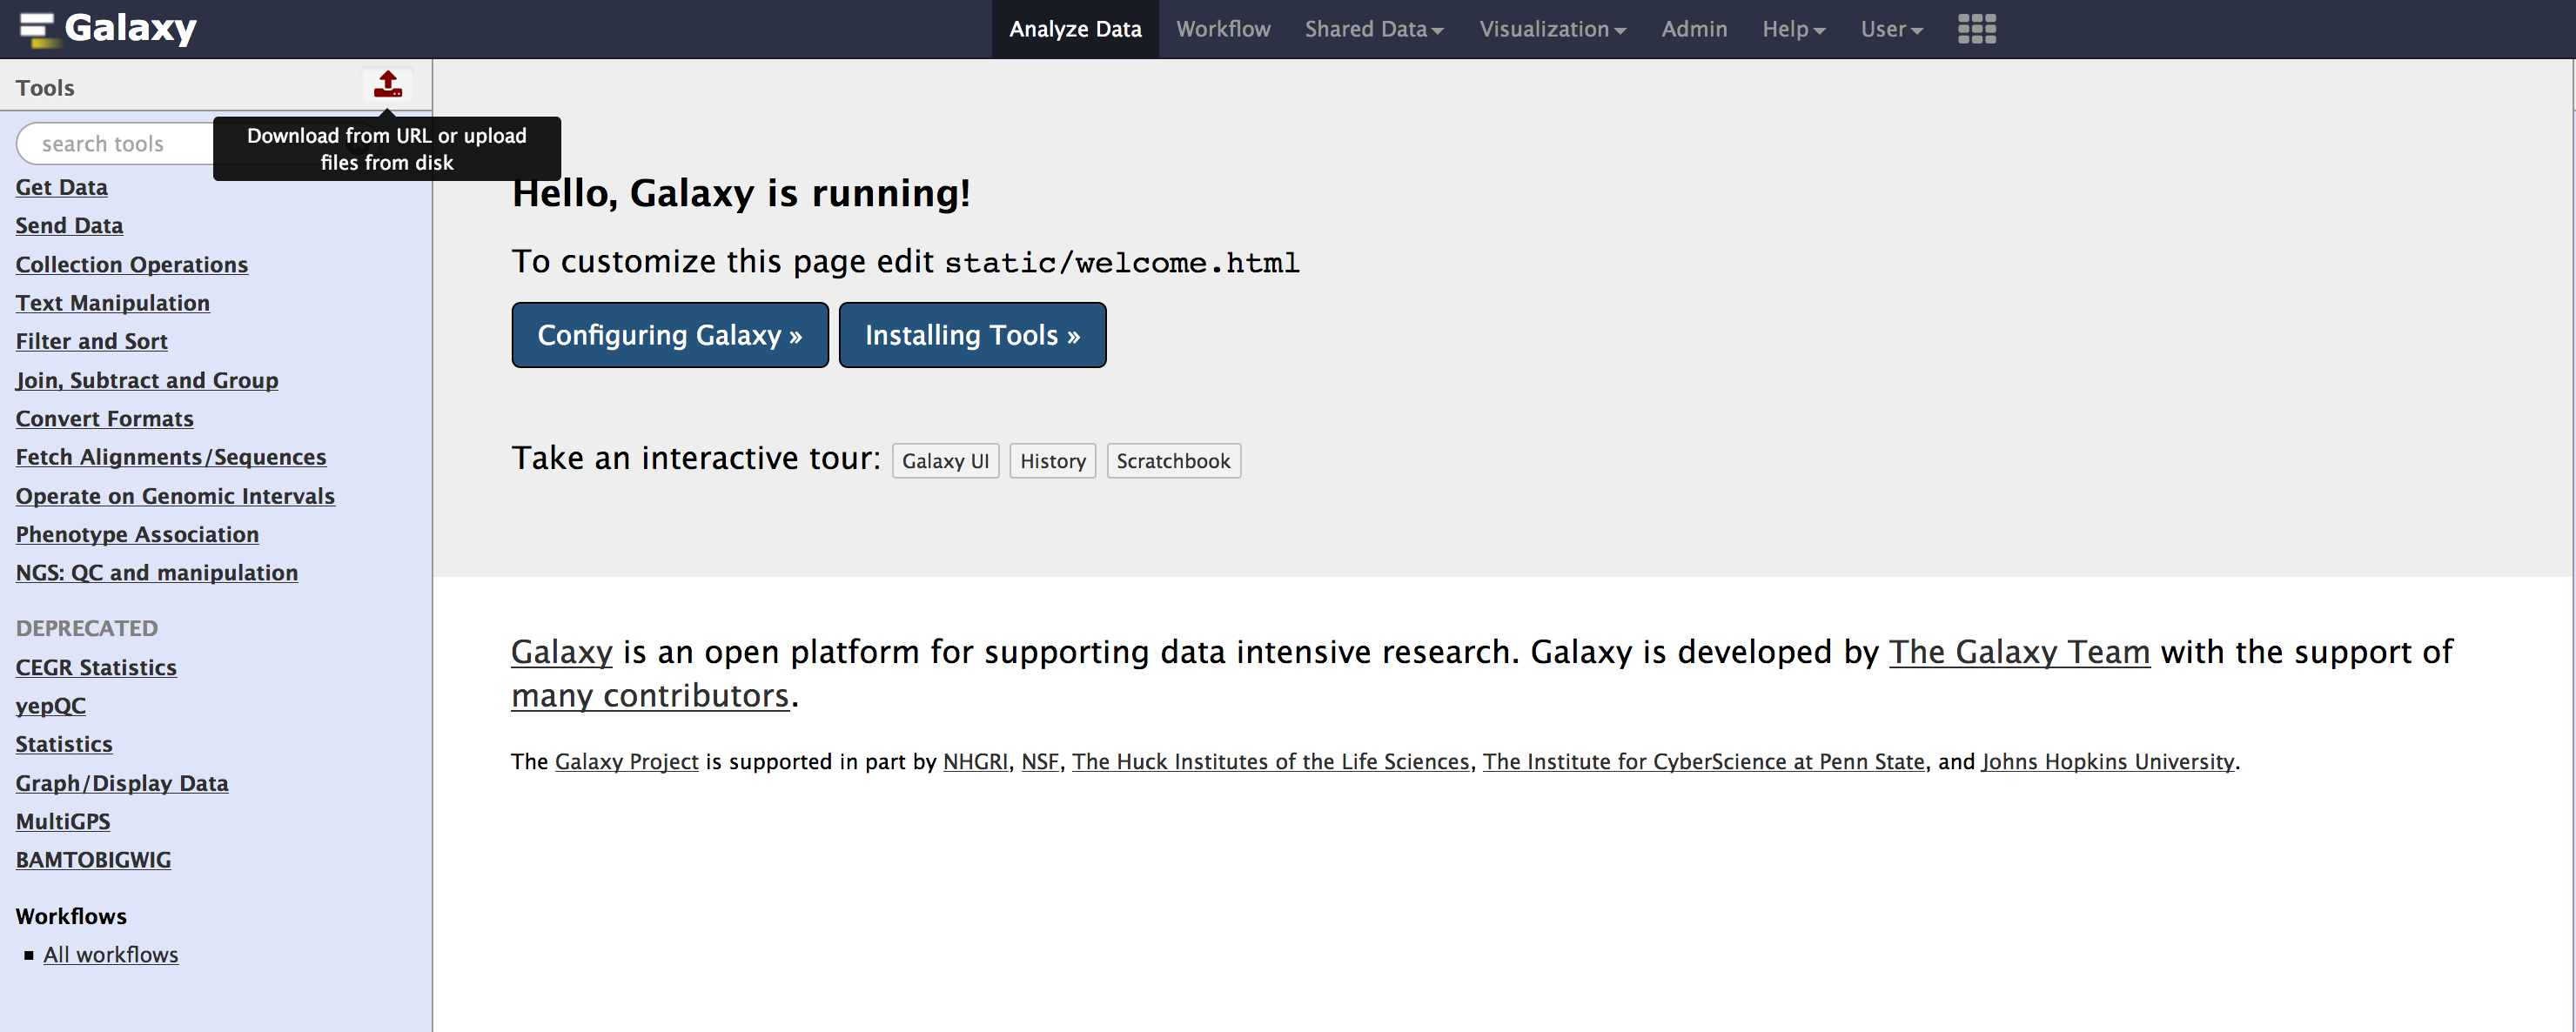
Task: Expand the Get Data tool section
Action: click(61, 187)
